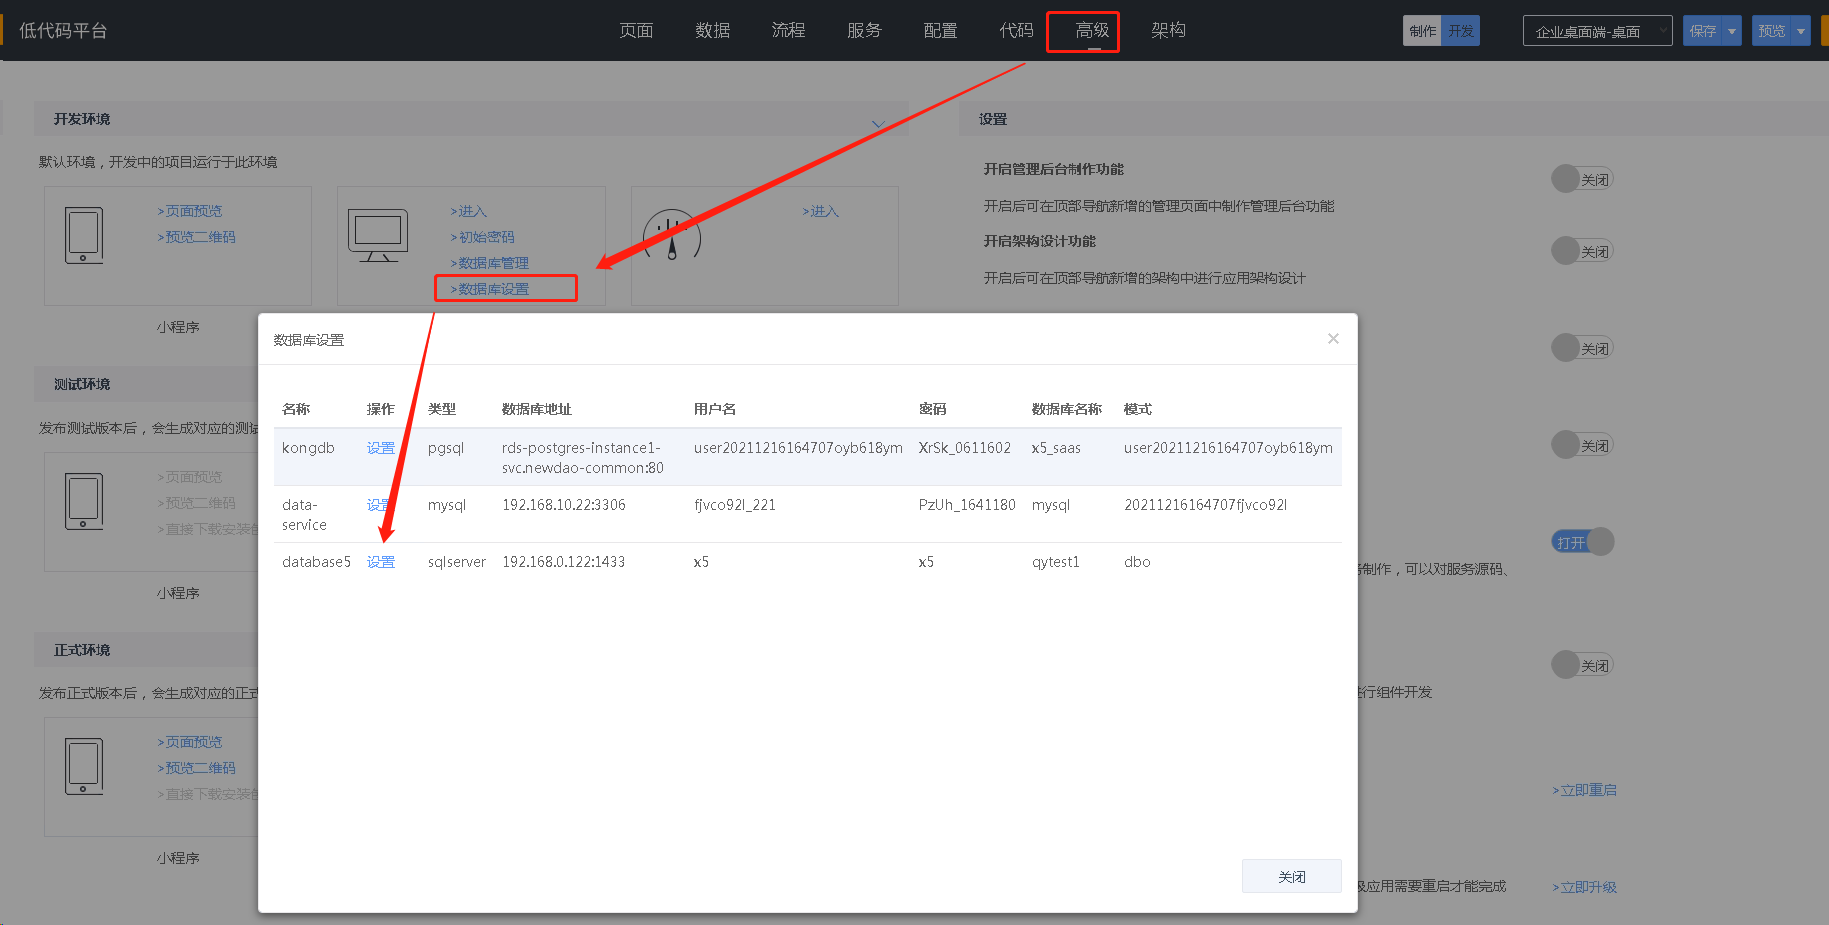The image size is (1829, 925).
Task: Click the 初始密码 link
Action: tap(483, 237)
